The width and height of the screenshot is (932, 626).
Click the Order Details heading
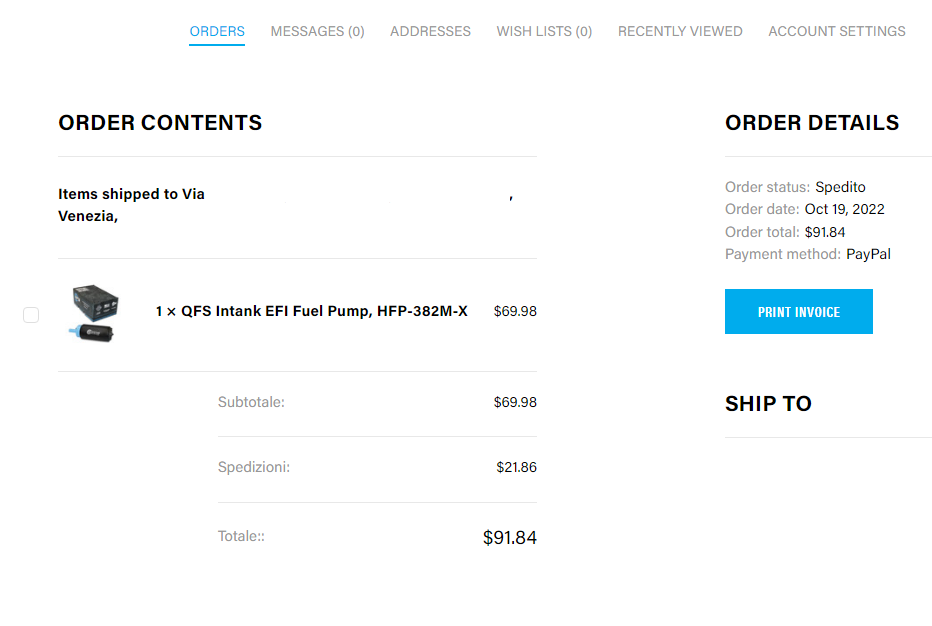811,123
